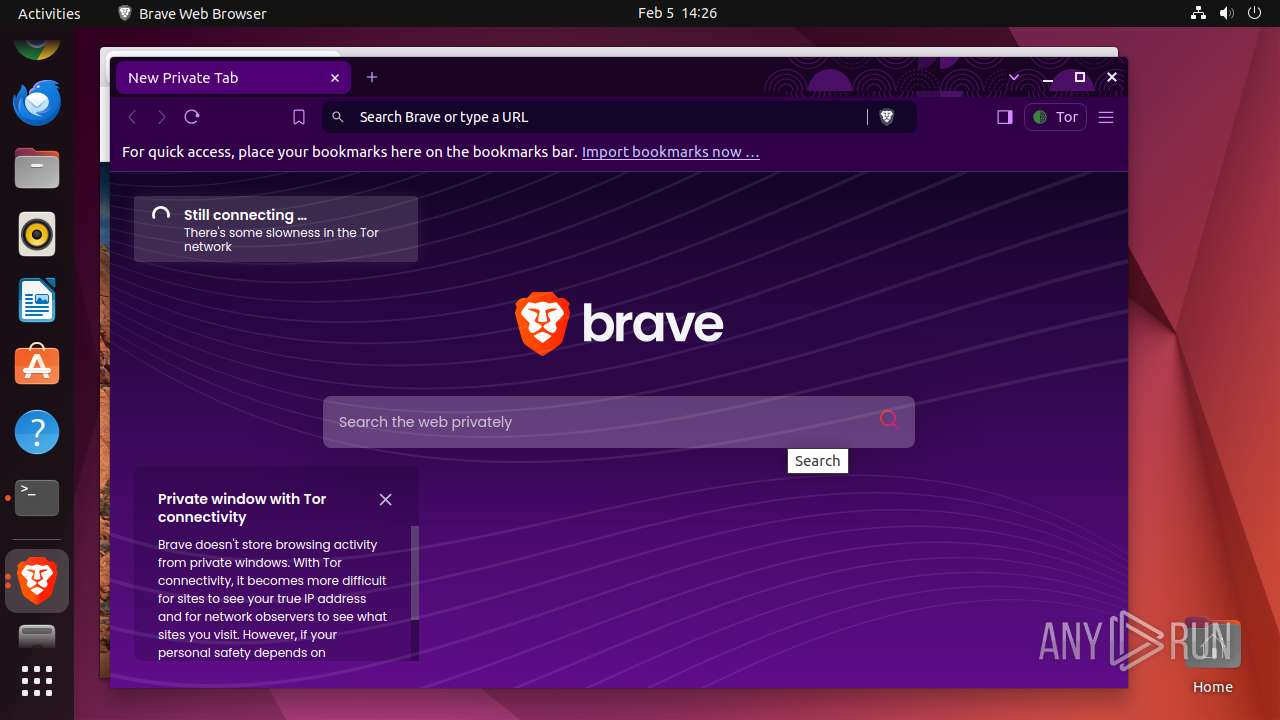The image size is (1280, 720).
Task: Focus the Search Brave or type a URL bar
Action: click(x=619, y=117)
